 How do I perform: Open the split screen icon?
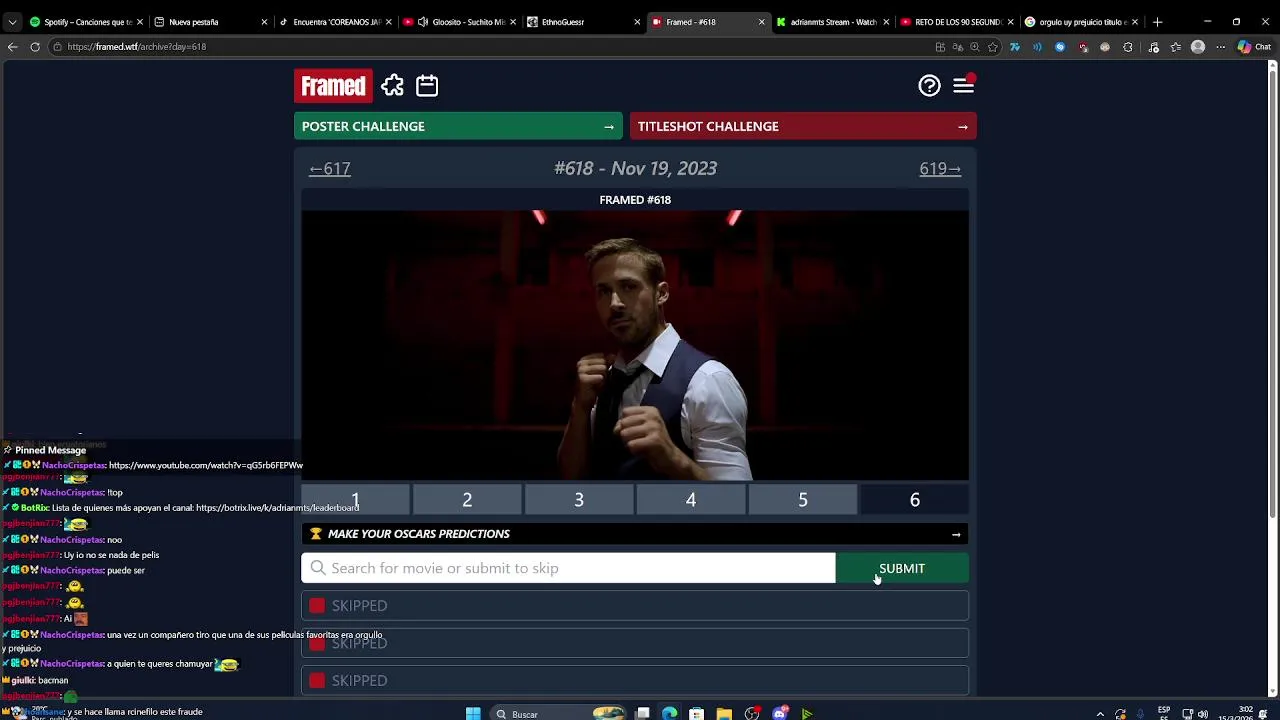coord(940,47)
